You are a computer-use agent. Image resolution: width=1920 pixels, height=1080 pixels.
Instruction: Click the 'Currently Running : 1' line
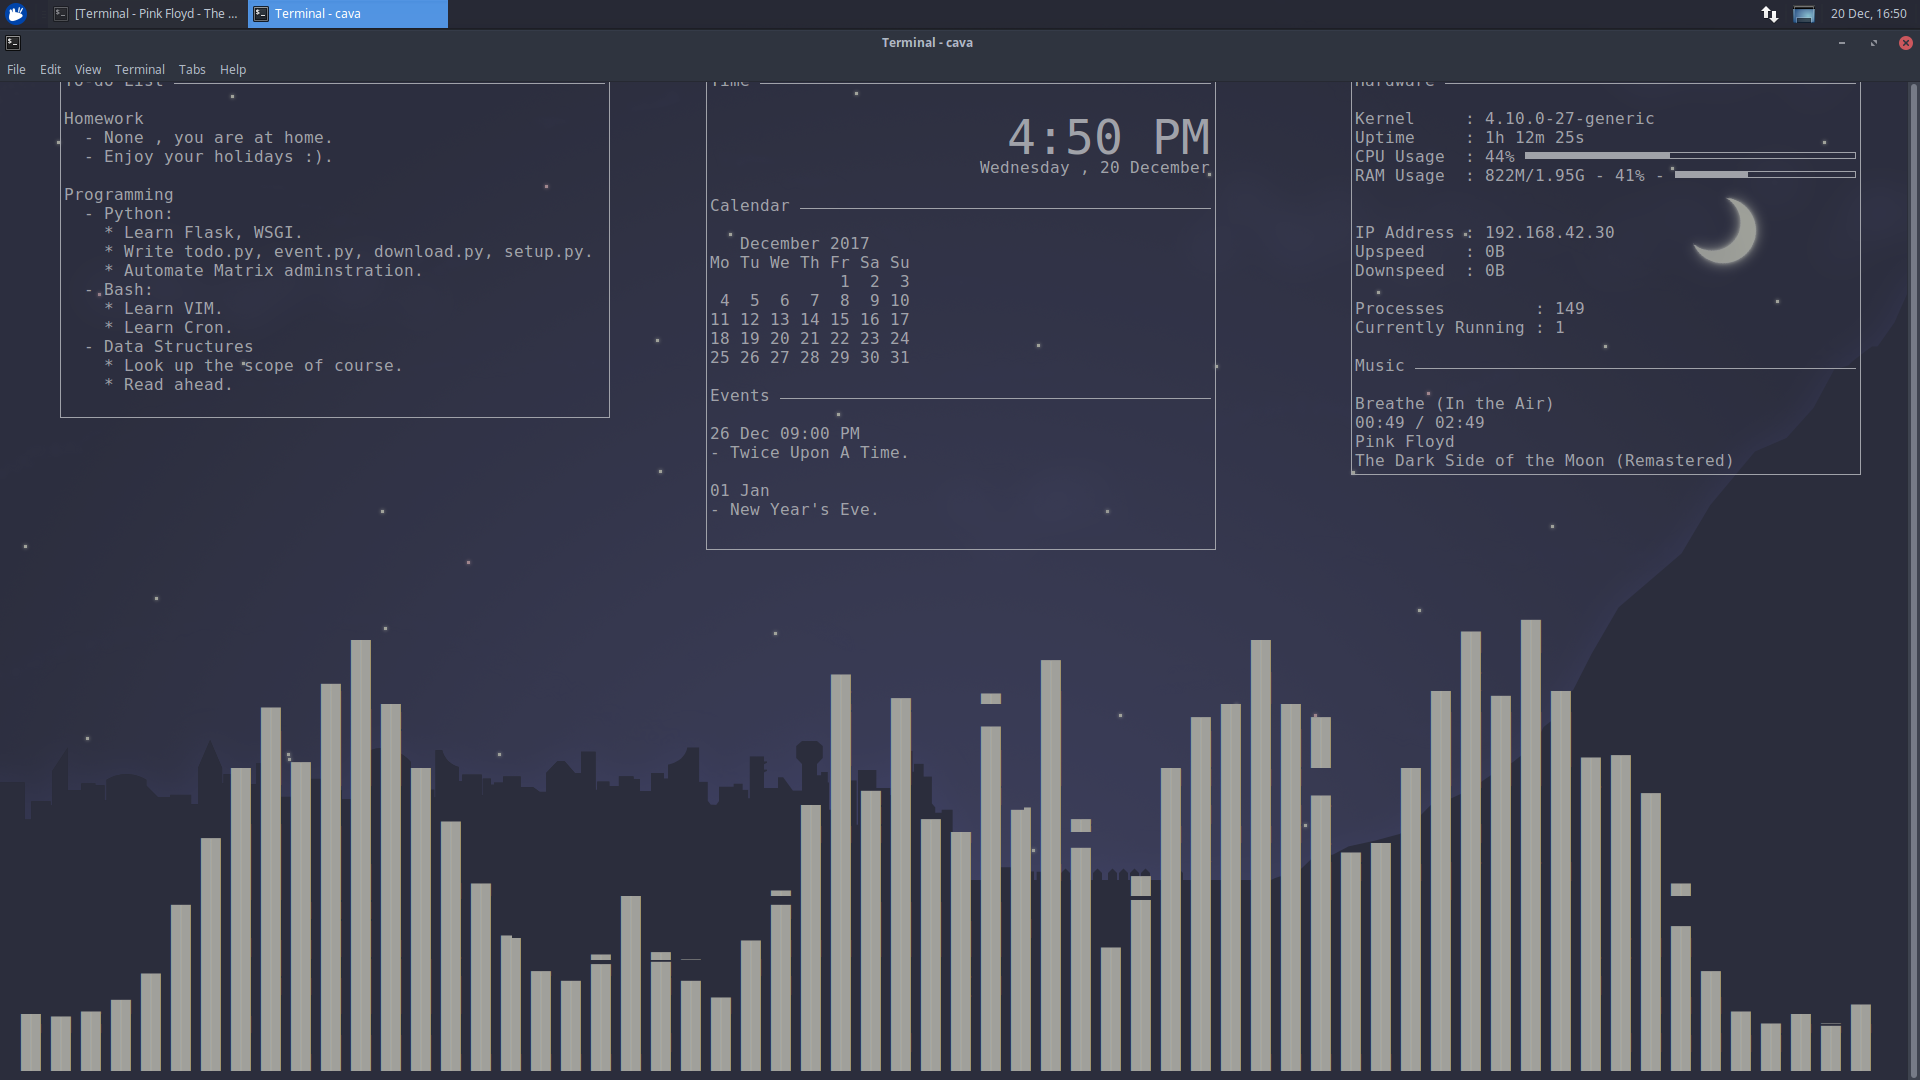point(1459,327)
